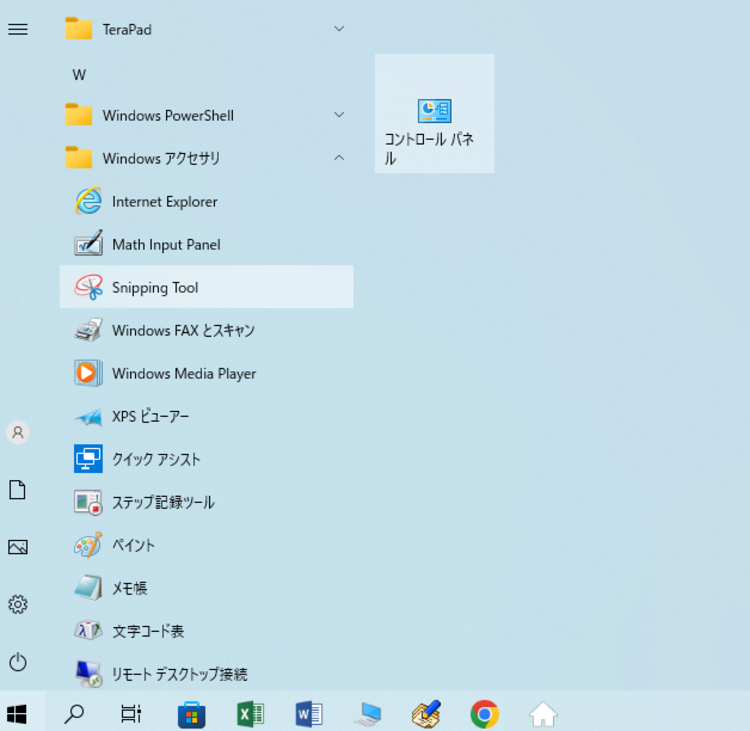Click the Power icon
Screen dimensions: 750x731
click(18, 662)
